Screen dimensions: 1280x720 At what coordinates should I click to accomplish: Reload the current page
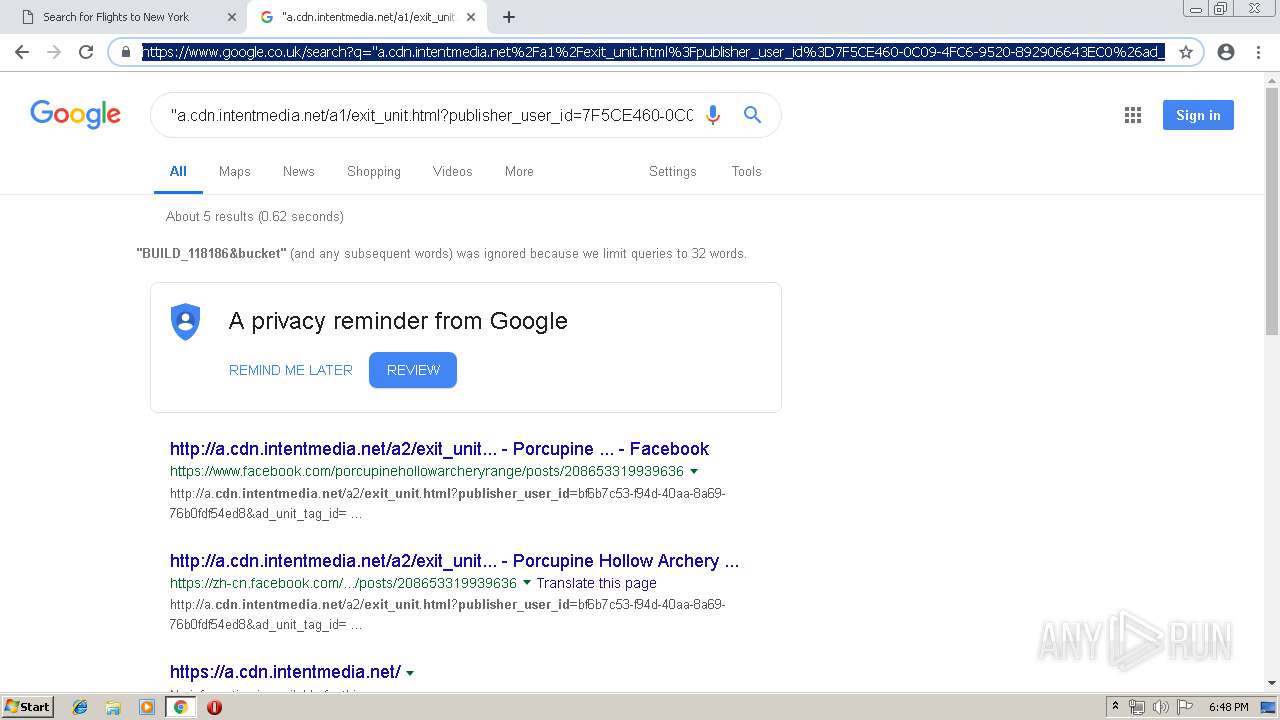tap(86, 52)
